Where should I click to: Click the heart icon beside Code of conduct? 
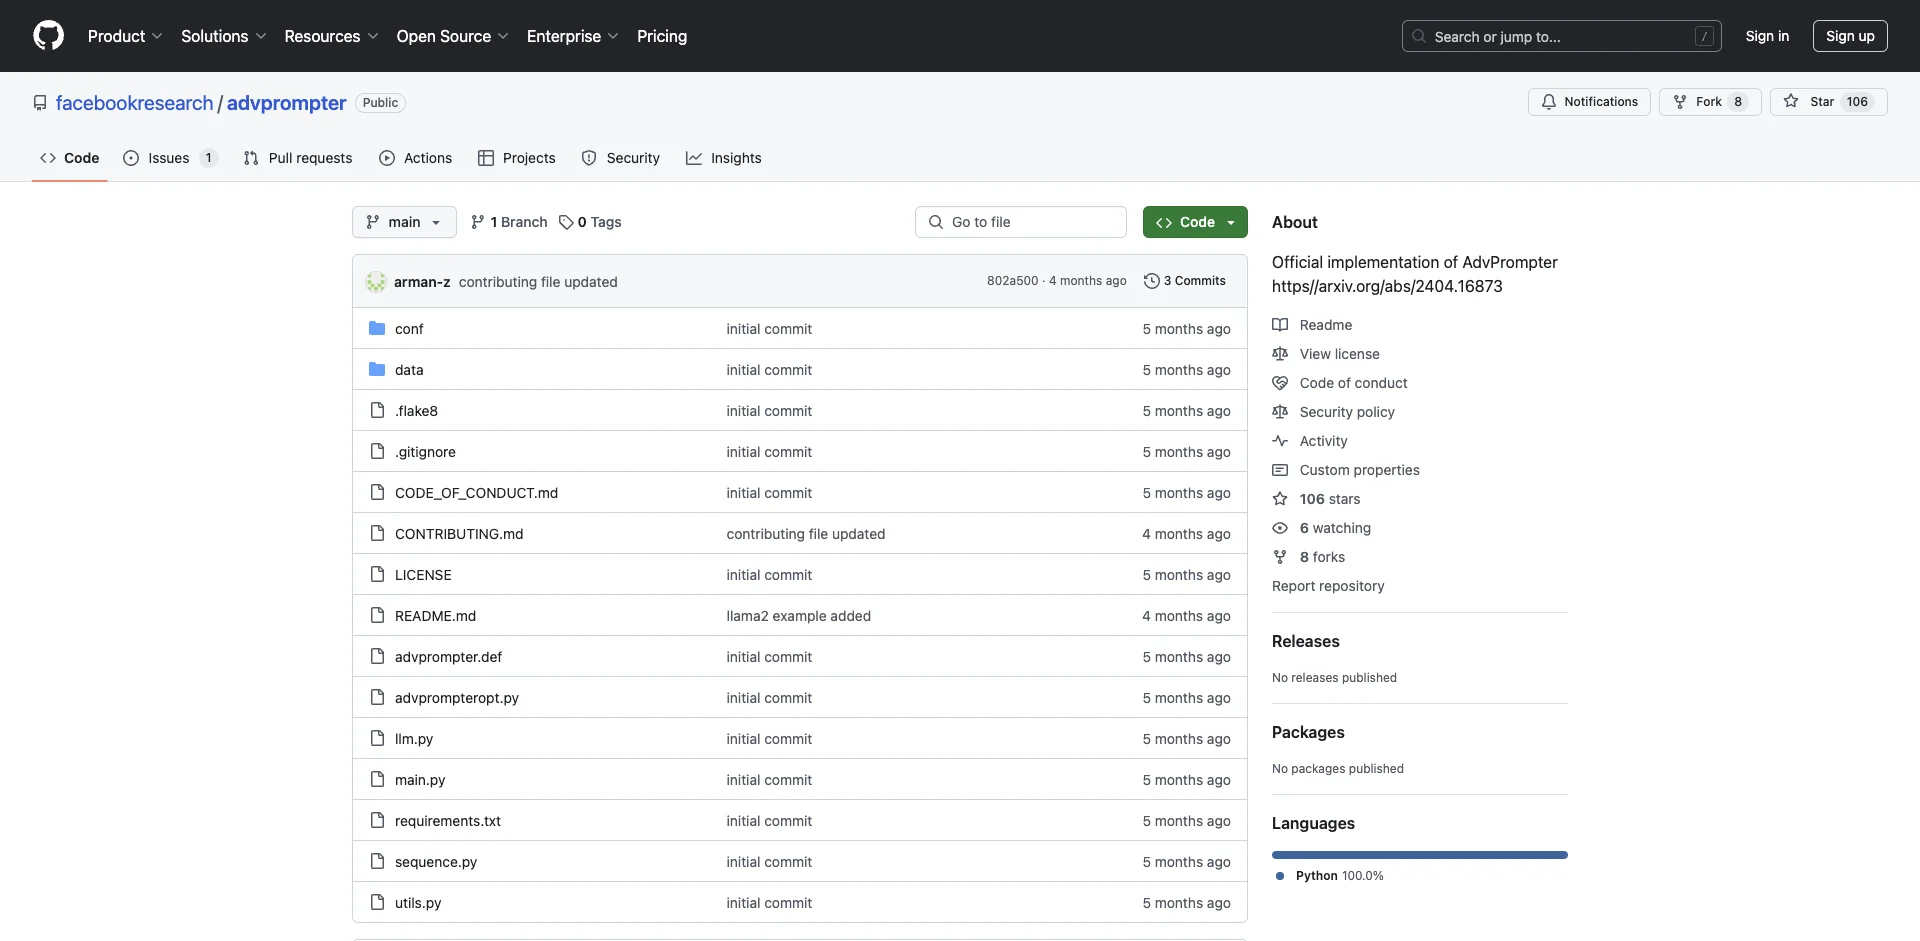click(x=1280, y=383)
